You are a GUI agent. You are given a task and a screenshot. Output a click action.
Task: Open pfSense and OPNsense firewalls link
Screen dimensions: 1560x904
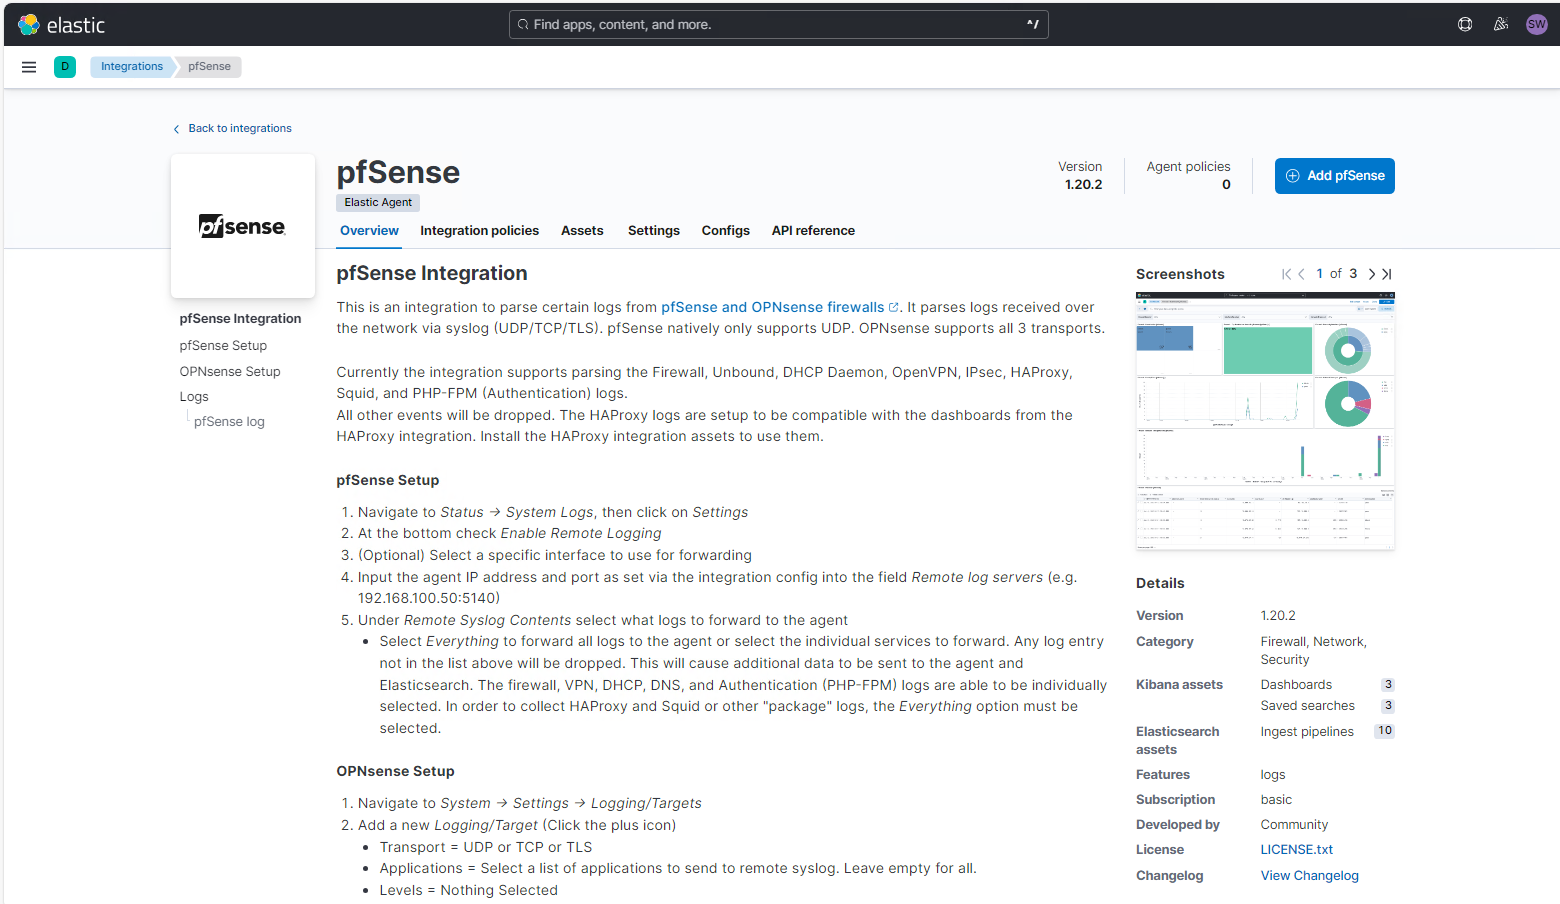pyautogui.click(x=779, y=308)
